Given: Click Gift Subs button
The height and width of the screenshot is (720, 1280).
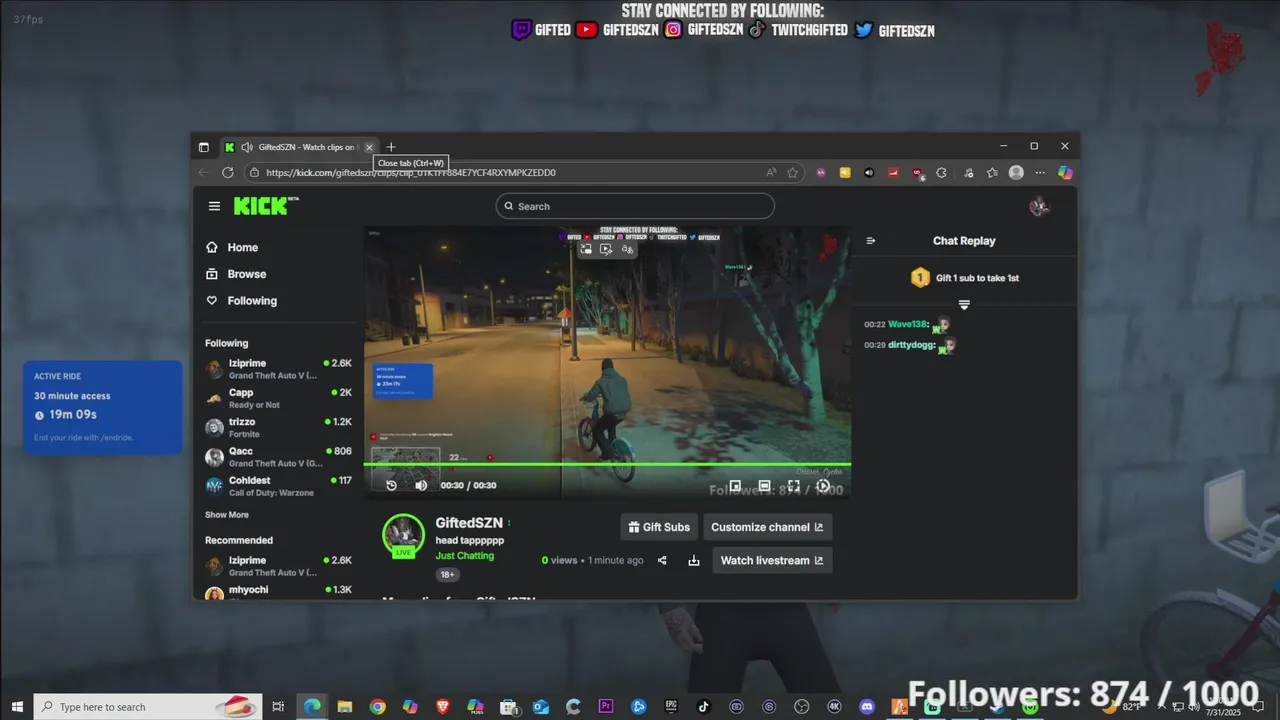Looking at the screenshot, I should pos(658,527).
